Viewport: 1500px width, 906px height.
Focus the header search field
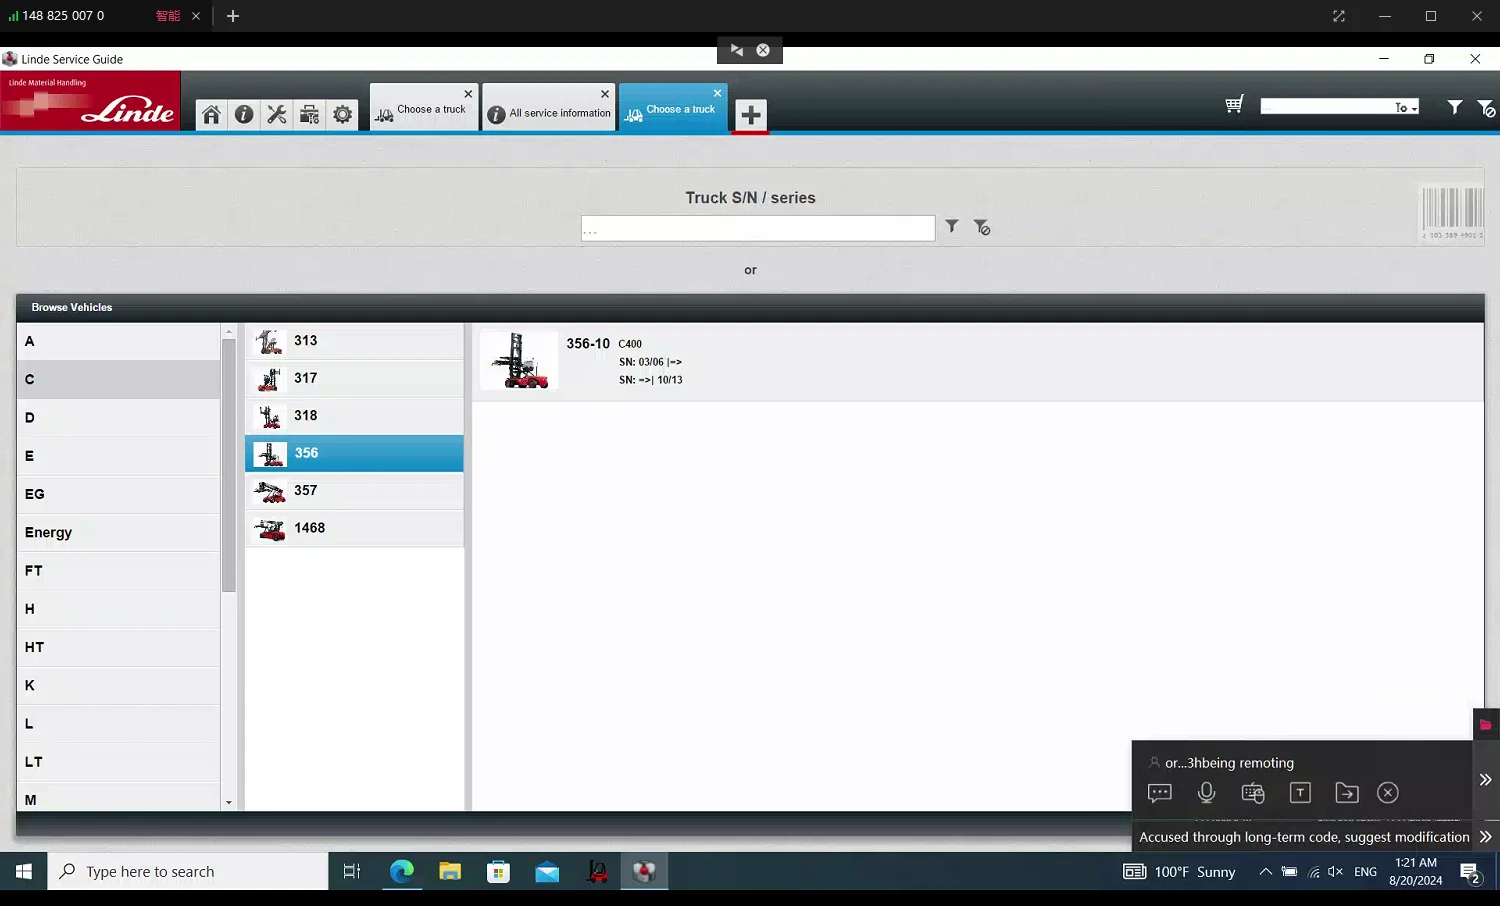point(1327,107)
